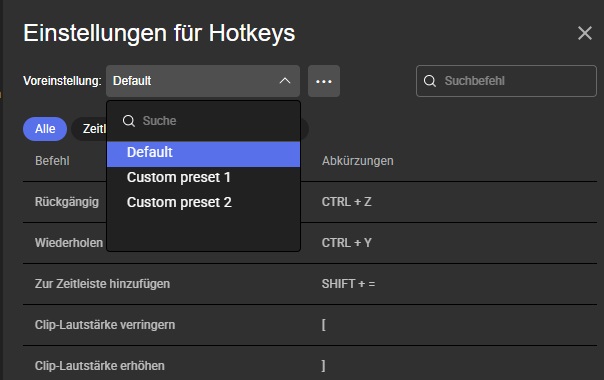
Task: Click the magnifier icon in Suchbefehl field
Action: click(430, 81)
